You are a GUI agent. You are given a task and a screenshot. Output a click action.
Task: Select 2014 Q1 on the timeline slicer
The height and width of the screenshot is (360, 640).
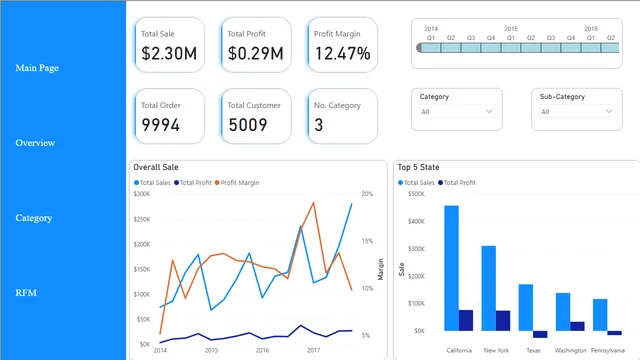tap(431, 48)
